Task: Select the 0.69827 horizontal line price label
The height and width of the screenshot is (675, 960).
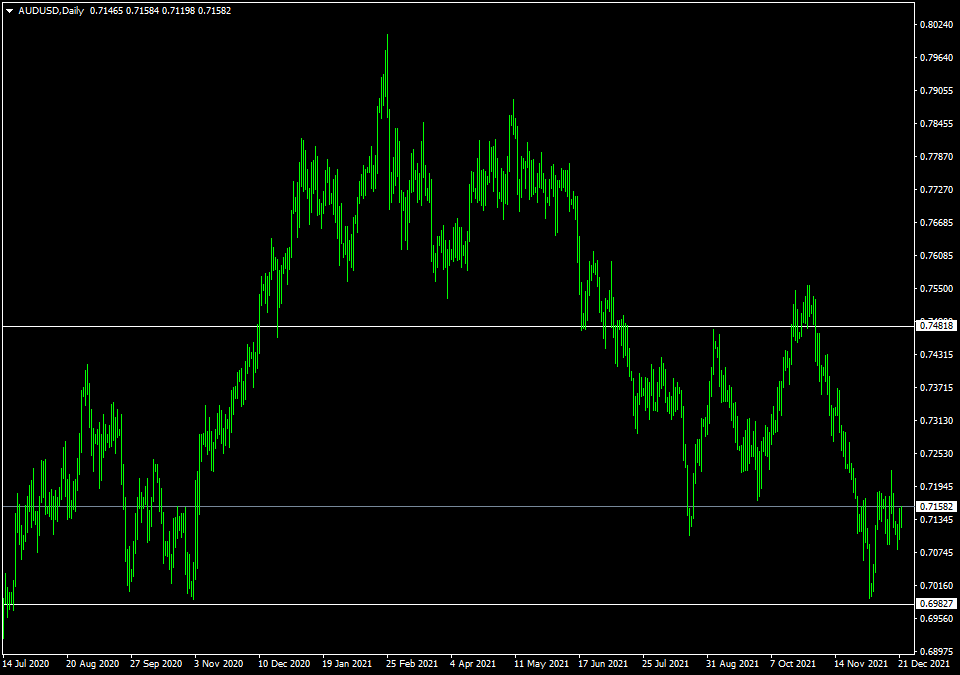Action: click(937, 603)
